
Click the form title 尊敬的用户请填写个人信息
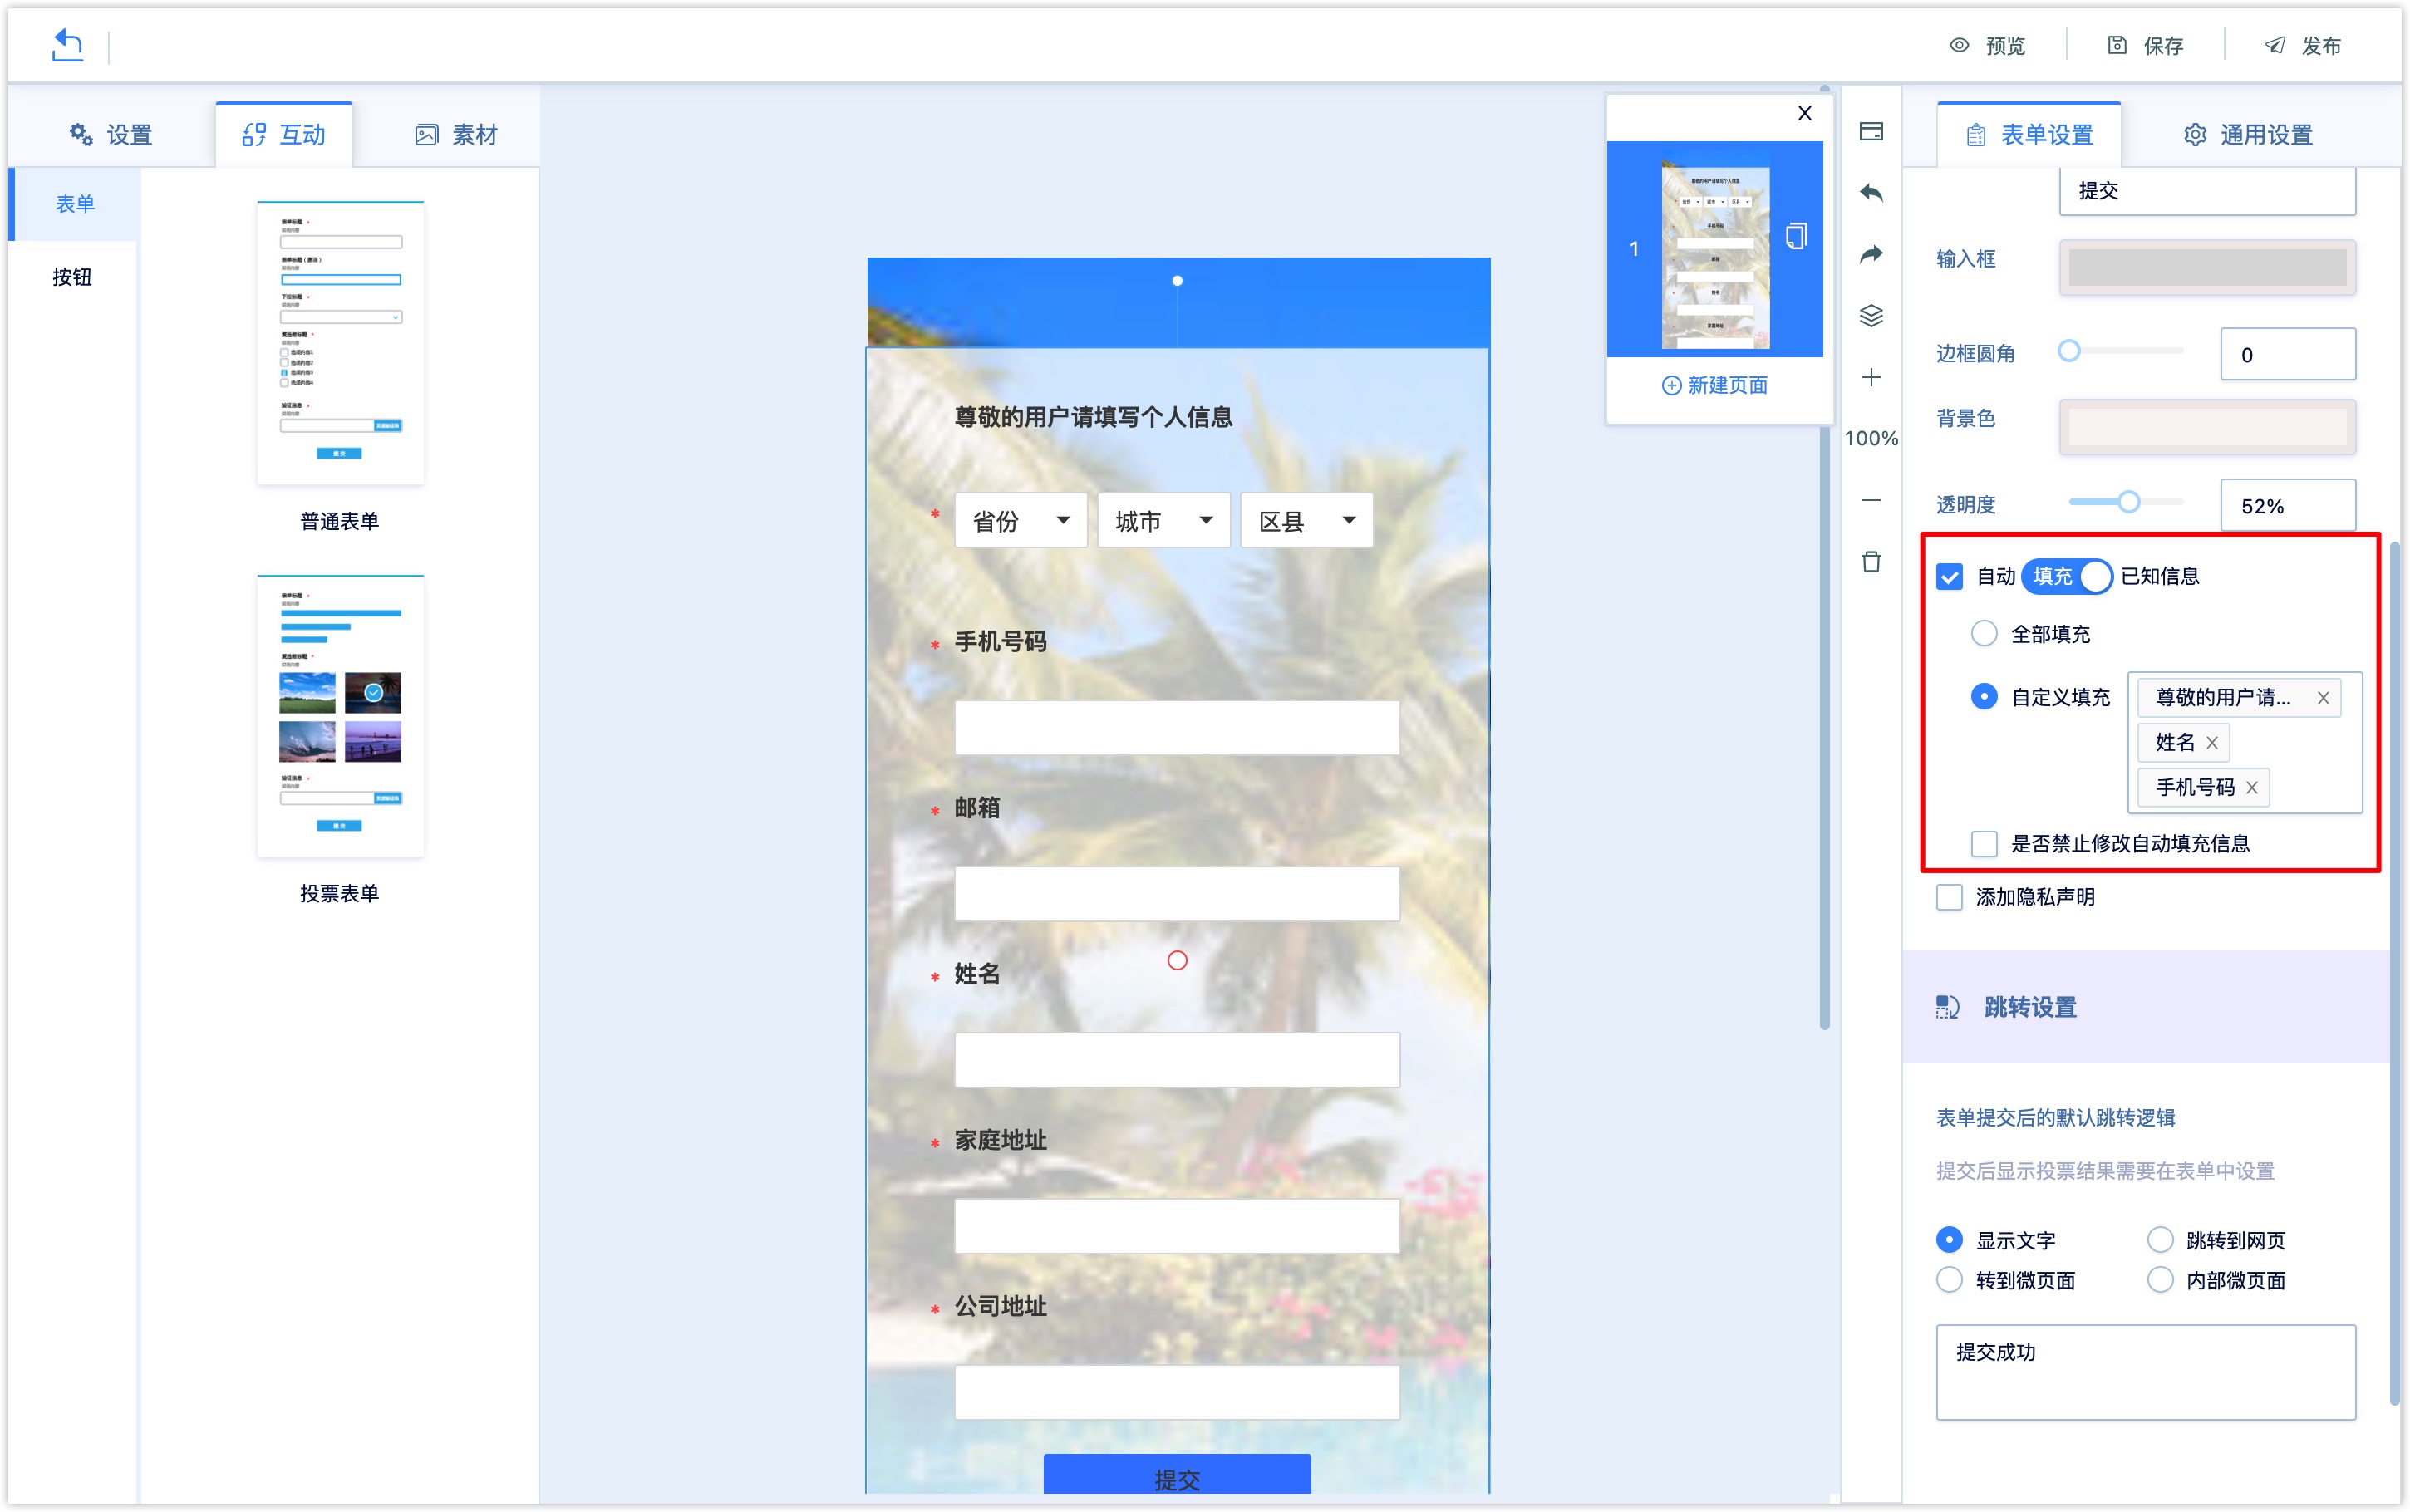tap(1093, 417)
